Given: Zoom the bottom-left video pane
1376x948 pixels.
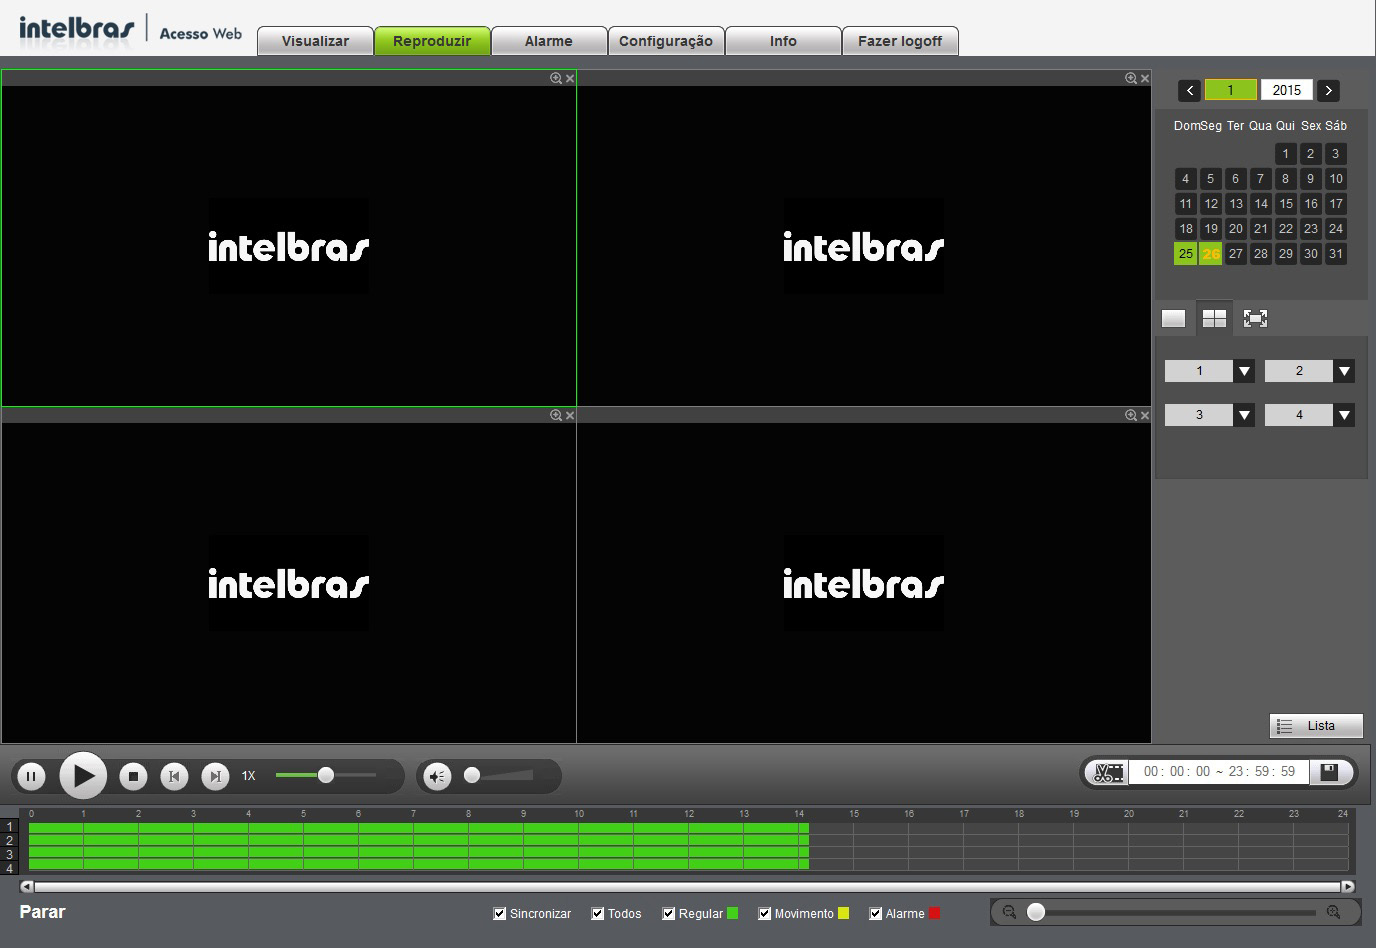Looking at the screenshot, I should tap(556, 415).
